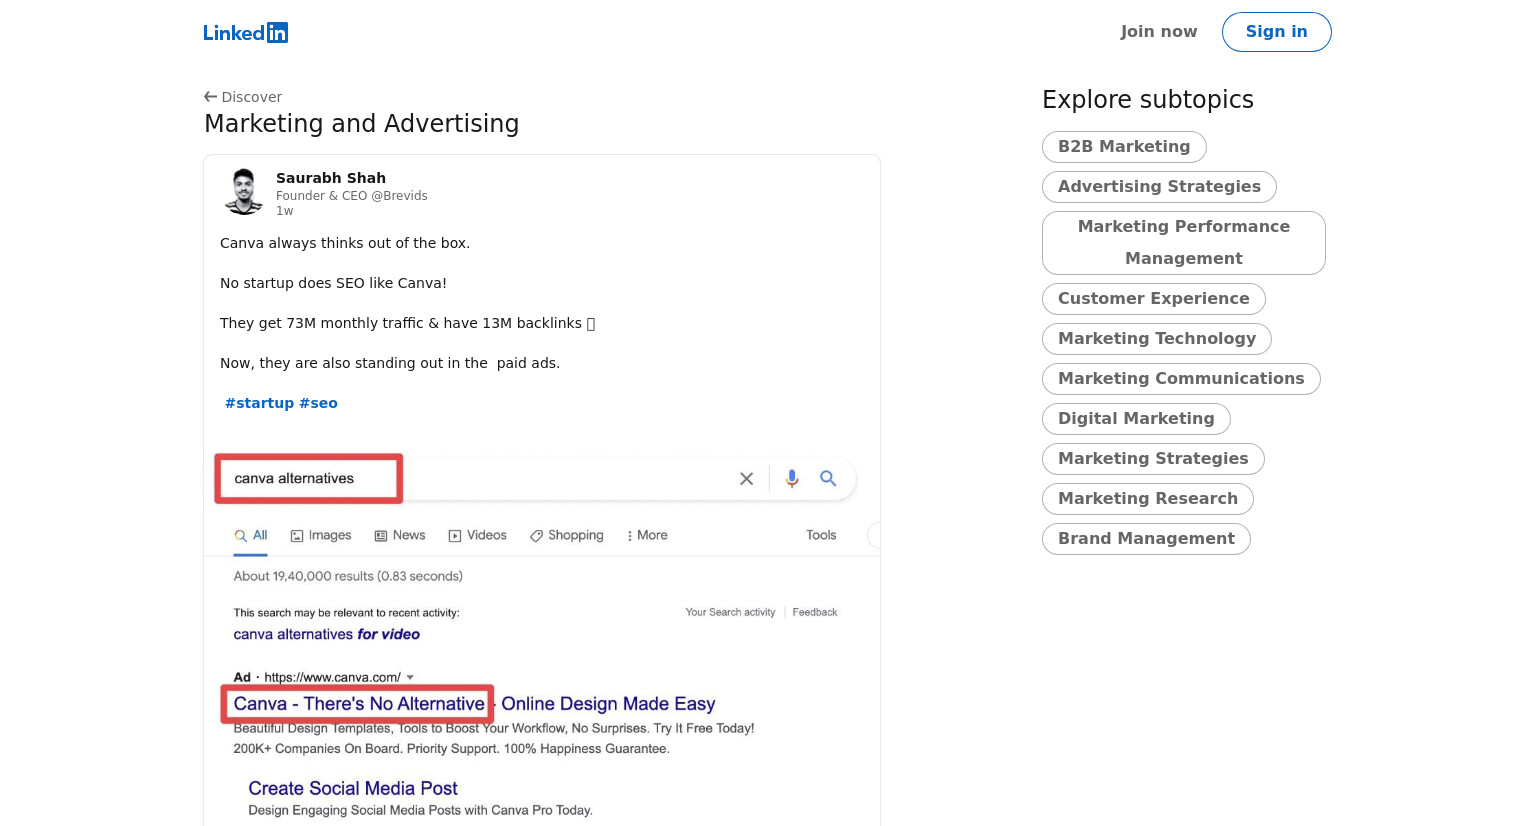Select the Advertising Strategies subtopic
Image resolution: width=1536 pixels, height=826 pixels.
tap(1159, 187)
